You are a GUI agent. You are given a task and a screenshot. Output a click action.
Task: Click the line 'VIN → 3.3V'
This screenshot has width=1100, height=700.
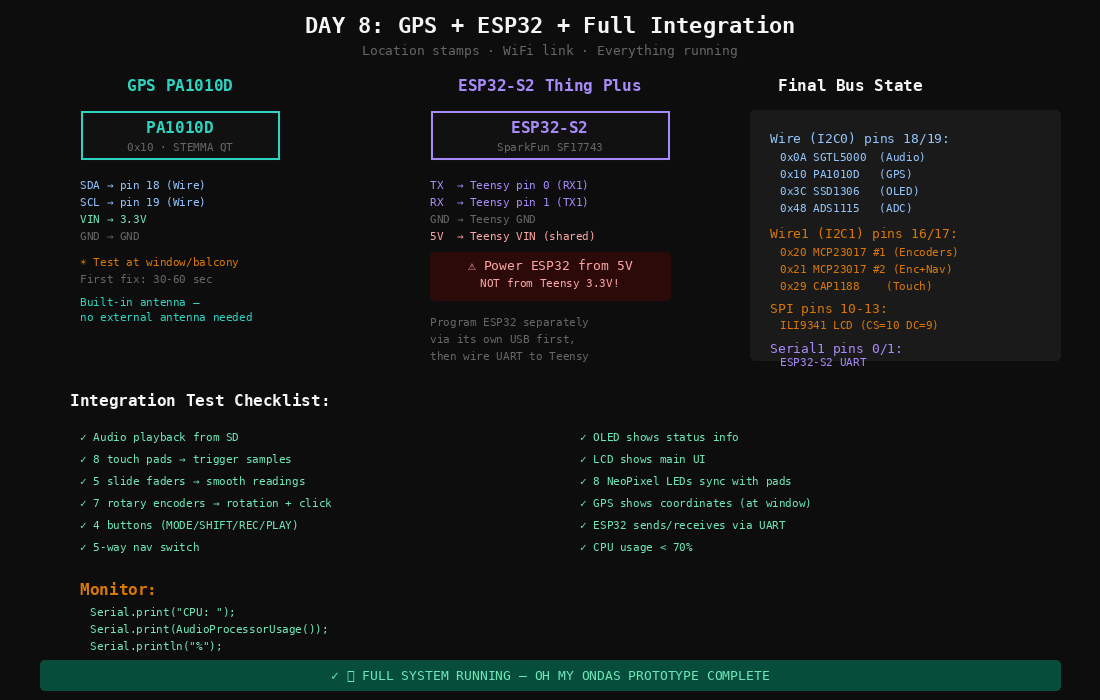113,219
